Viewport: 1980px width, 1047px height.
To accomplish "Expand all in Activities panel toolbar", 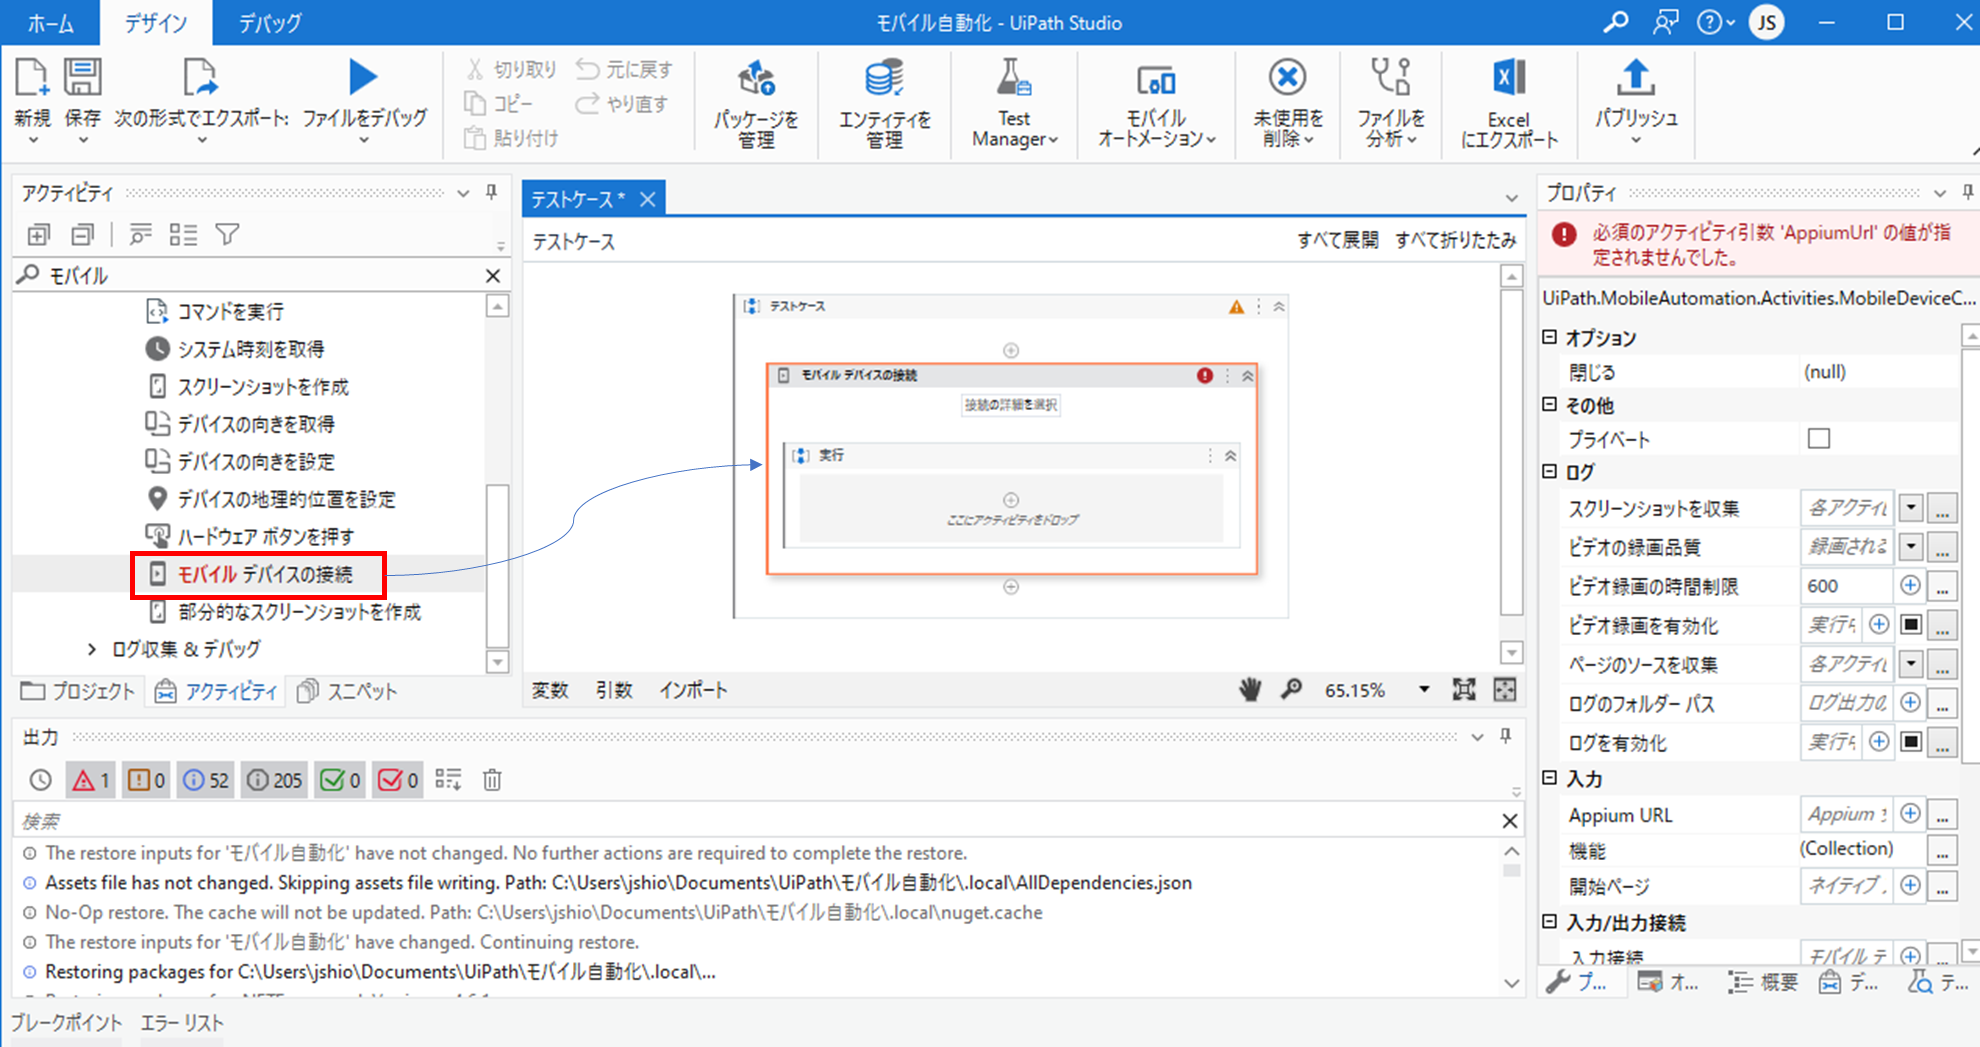I will click(x=39, y=235).
